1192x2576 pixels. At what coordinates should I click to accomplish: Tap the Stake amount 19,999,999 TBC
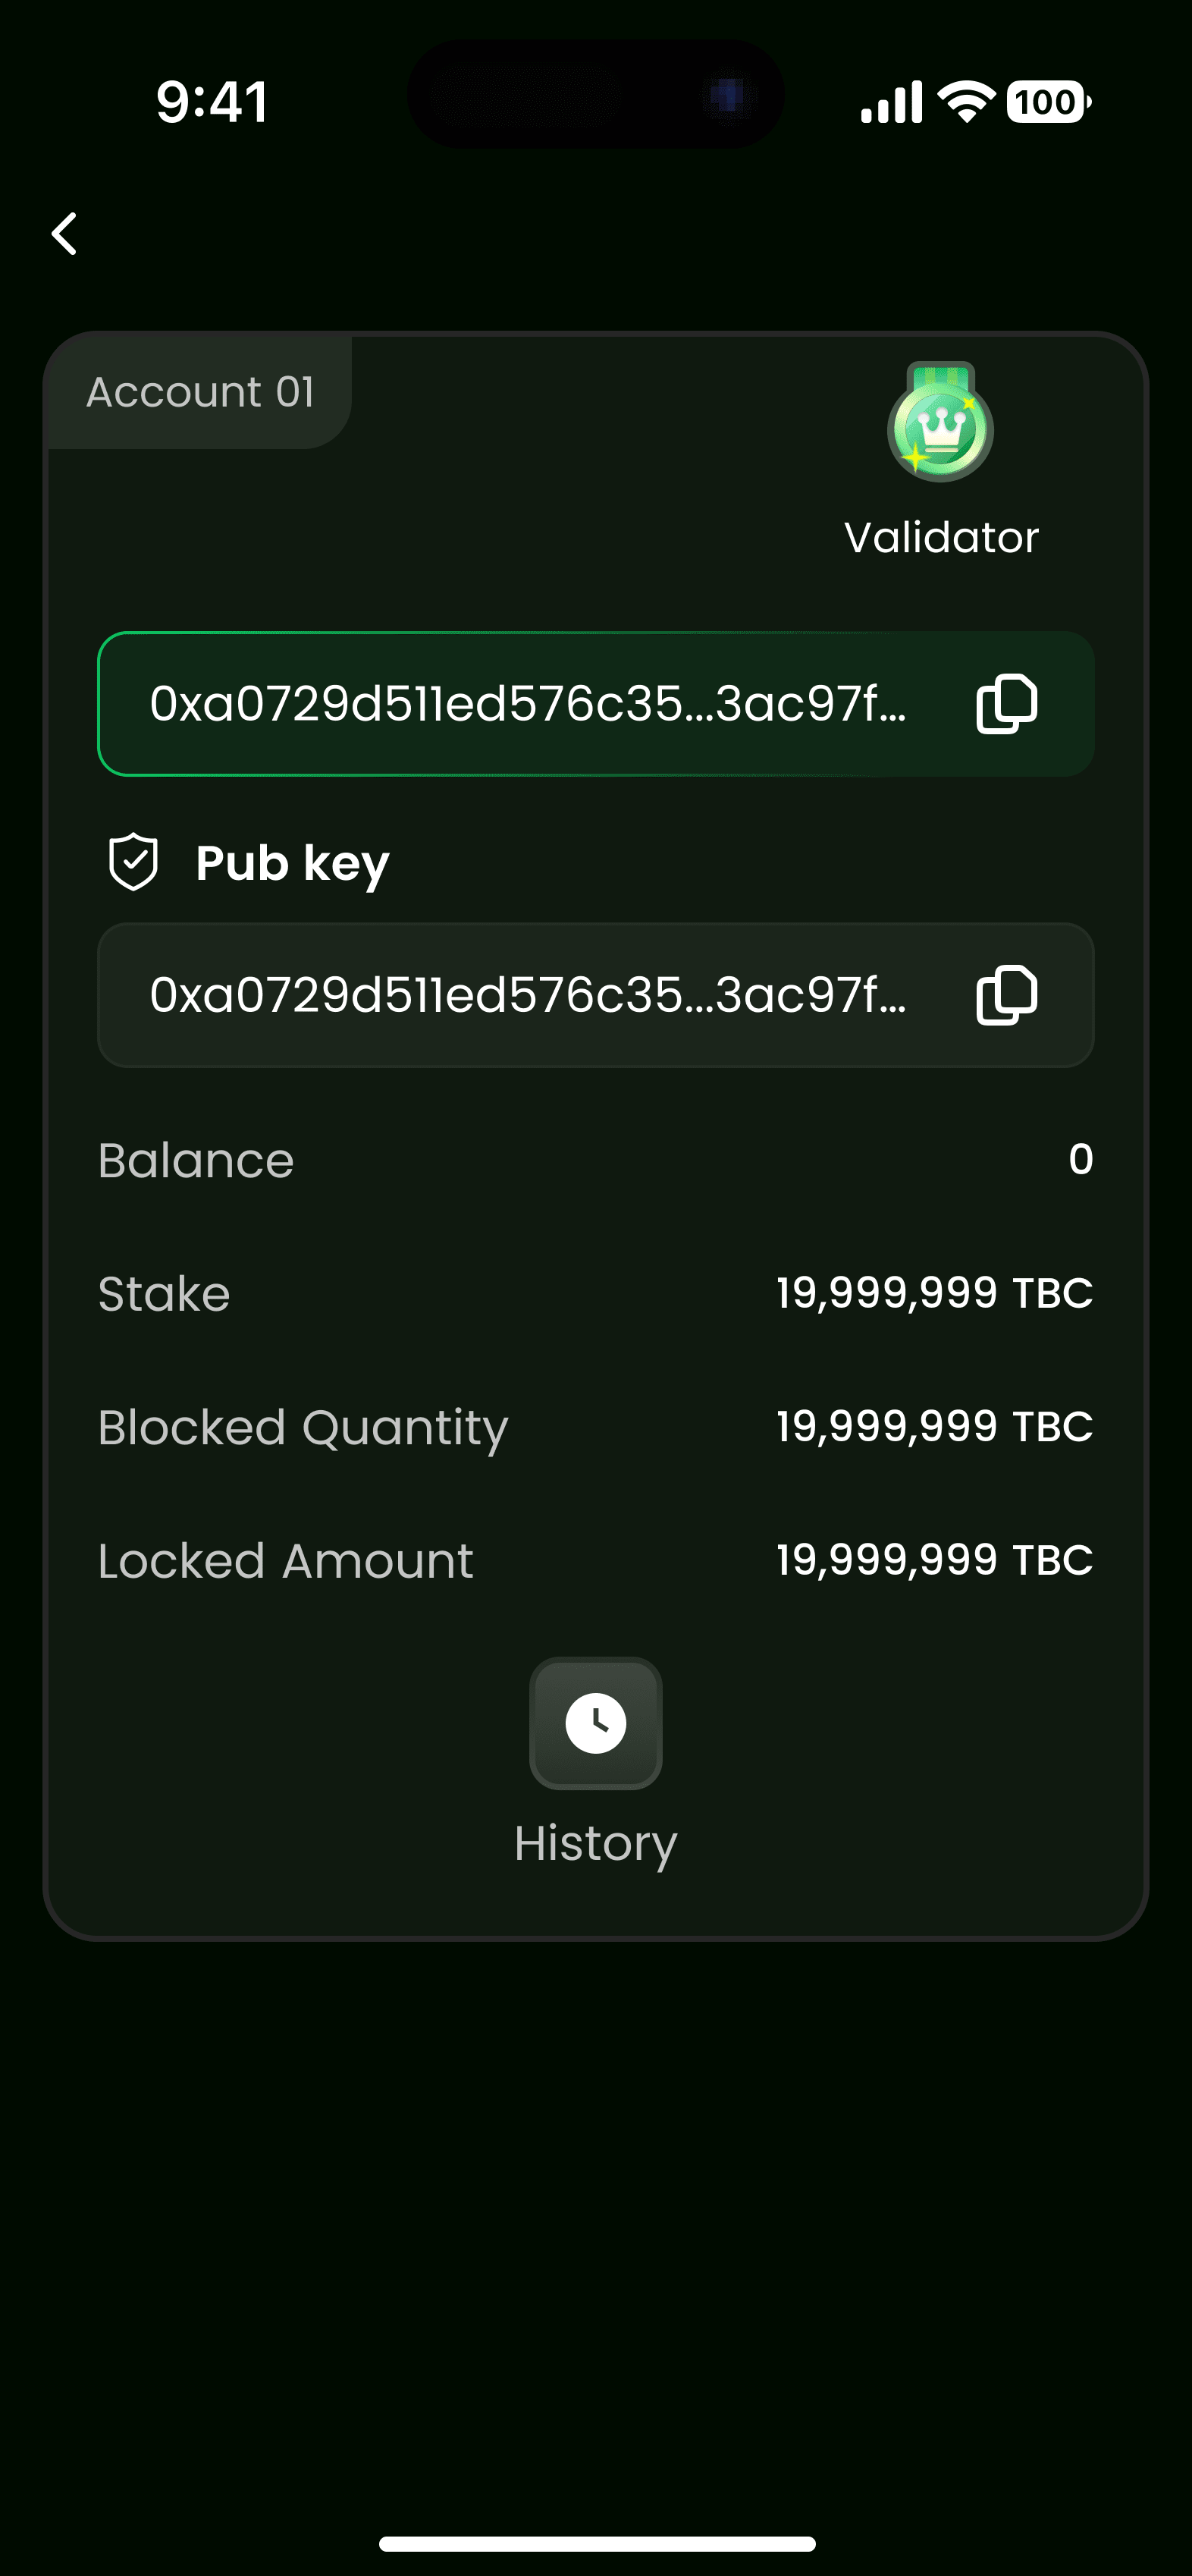[934, 1293]
